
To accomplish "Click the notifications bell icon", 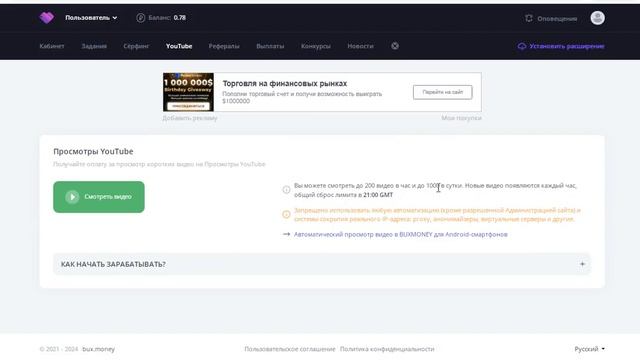I will pyautogui.click(x=529, y=18).
